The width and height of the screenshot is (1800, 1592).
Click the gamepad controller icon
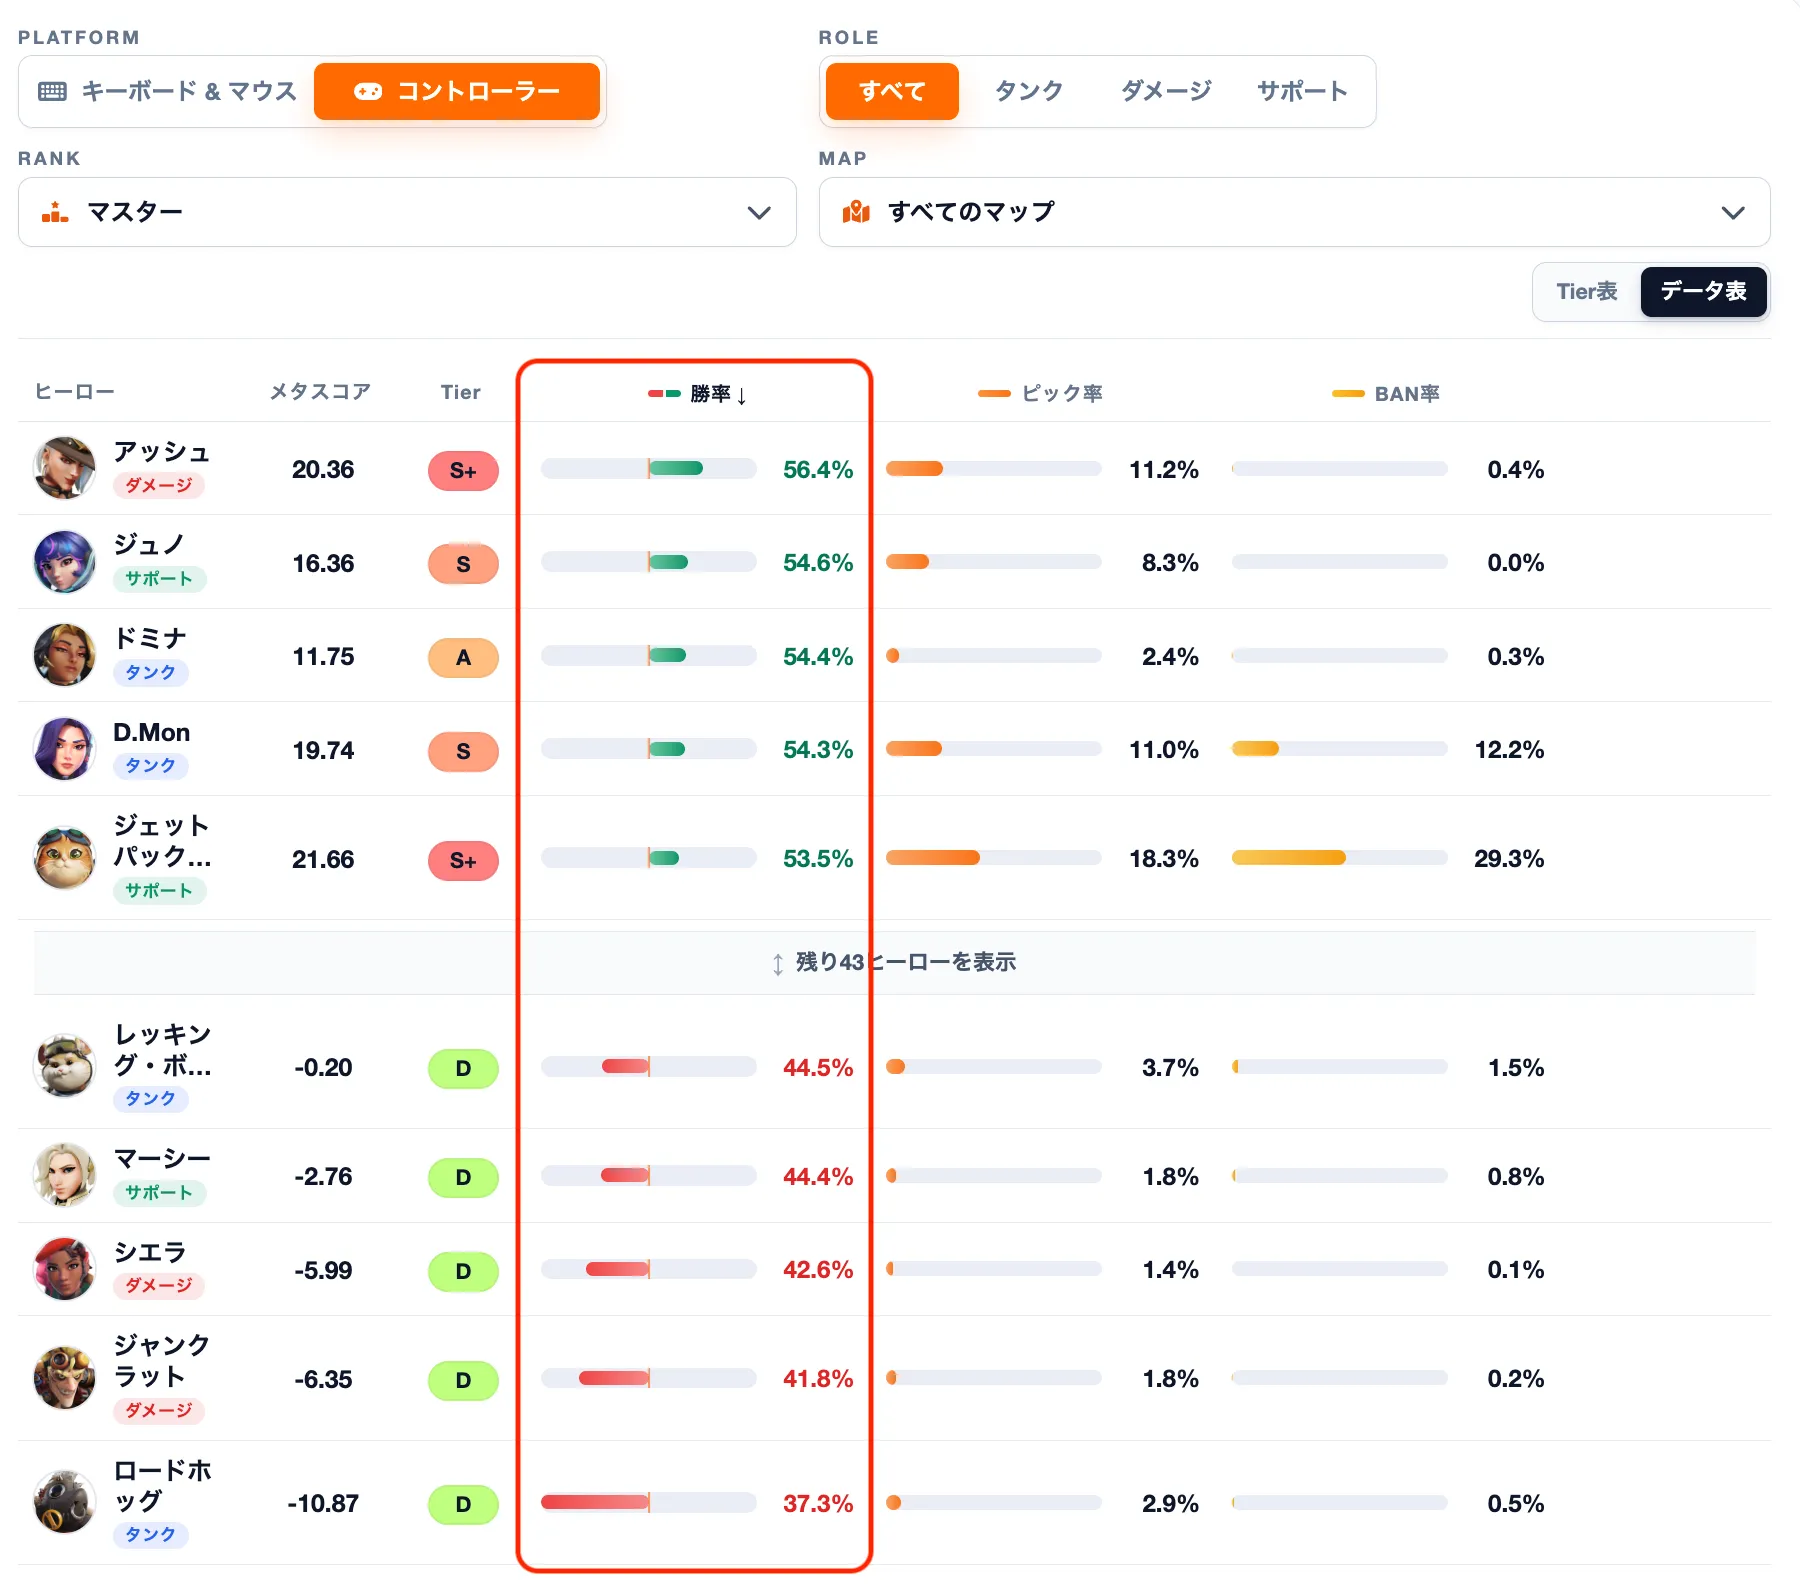[368, 91]
